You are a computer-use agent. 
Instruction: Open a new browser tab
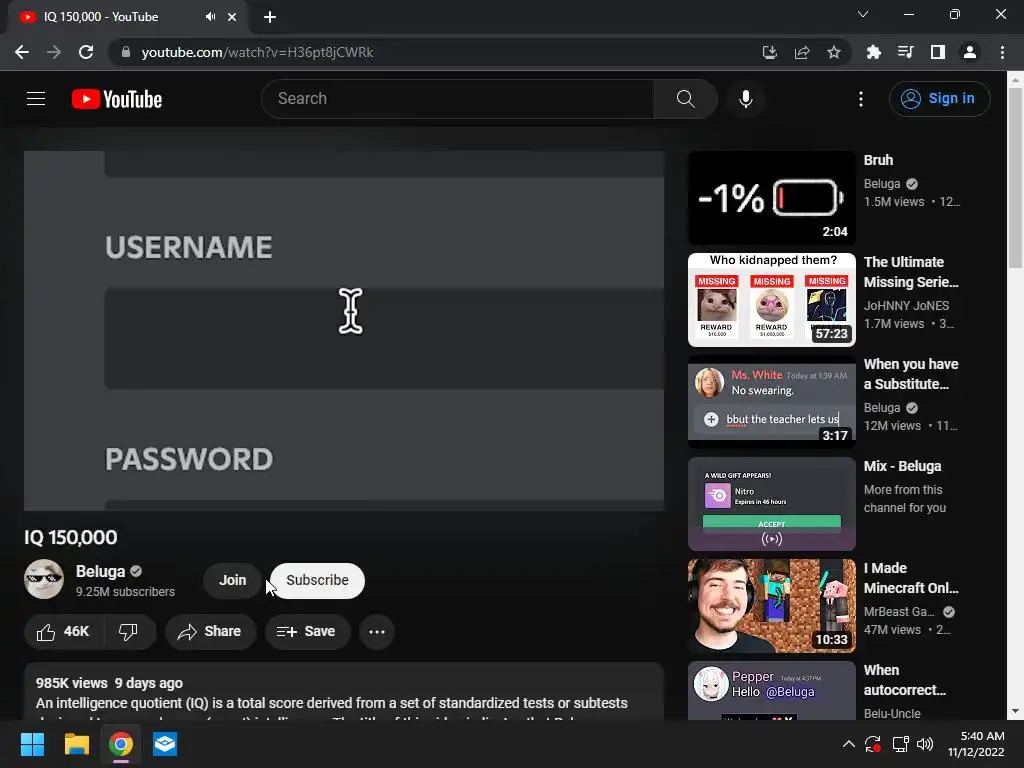[270, 17]
